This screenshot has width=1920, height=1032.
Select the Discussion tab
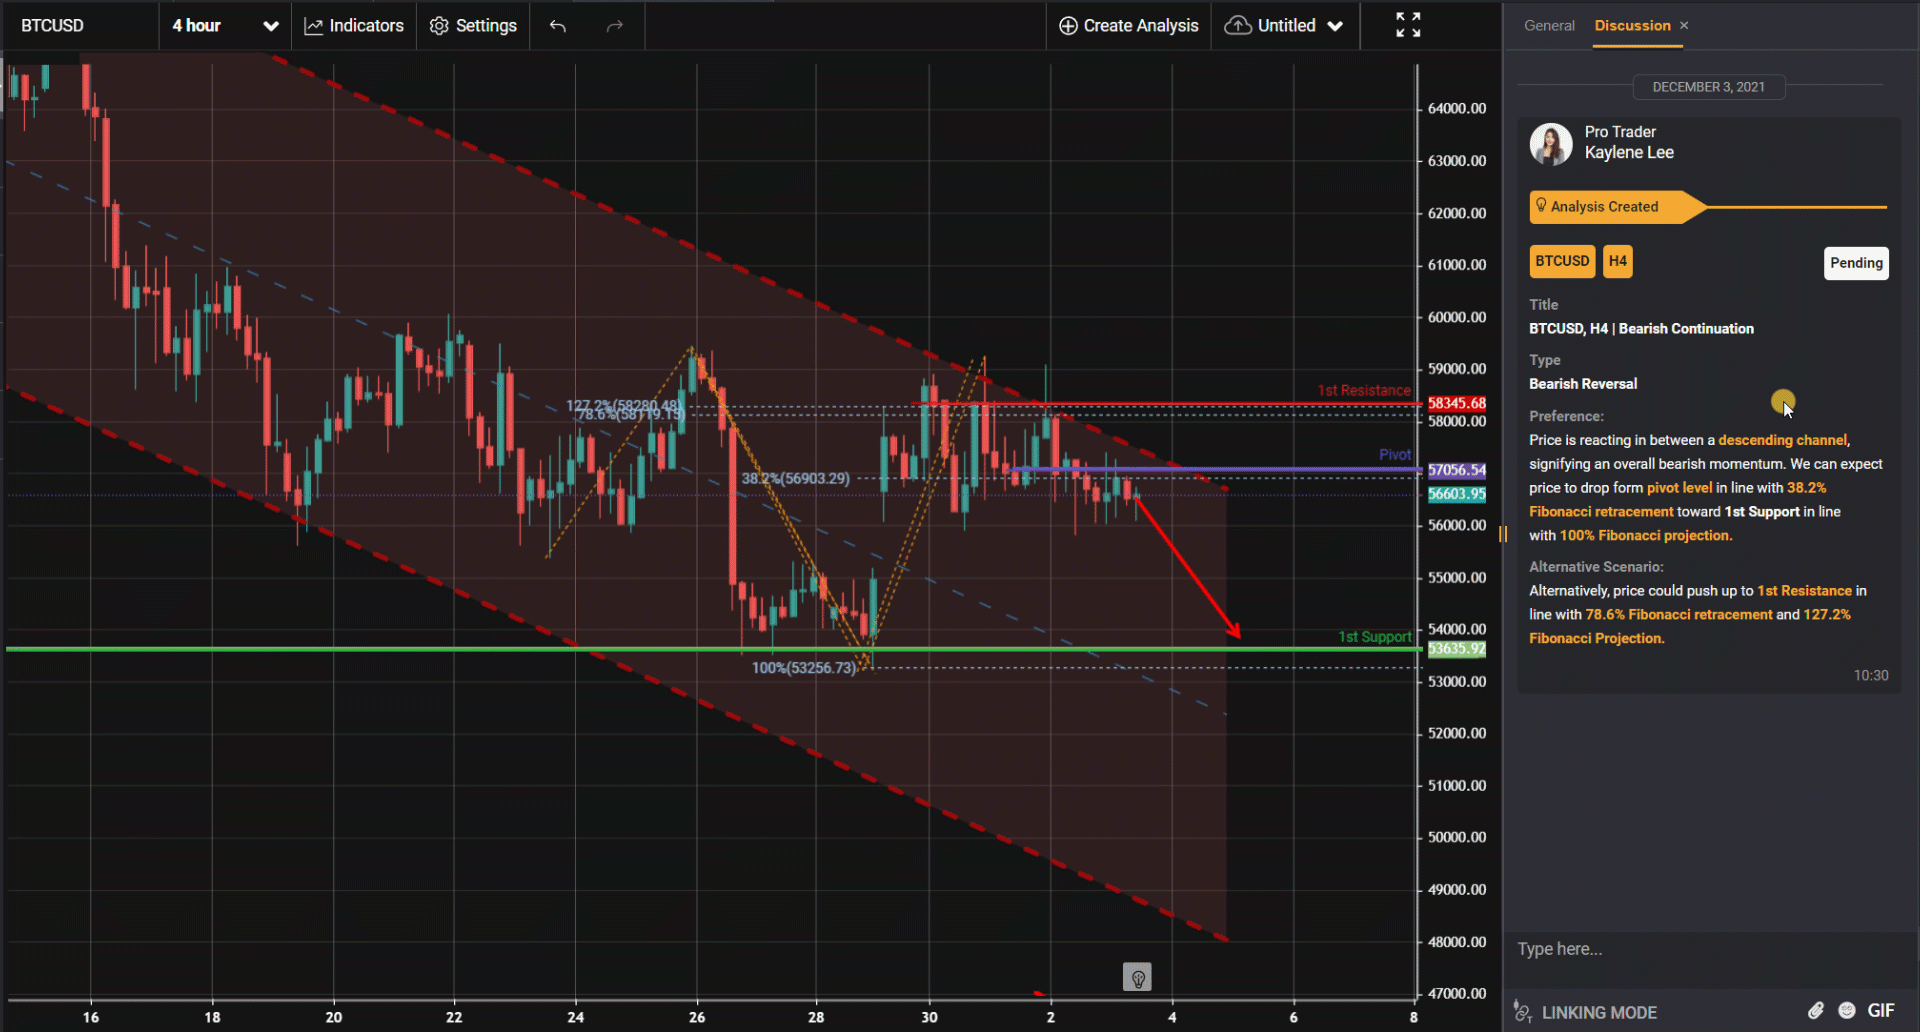(1632, 26)
